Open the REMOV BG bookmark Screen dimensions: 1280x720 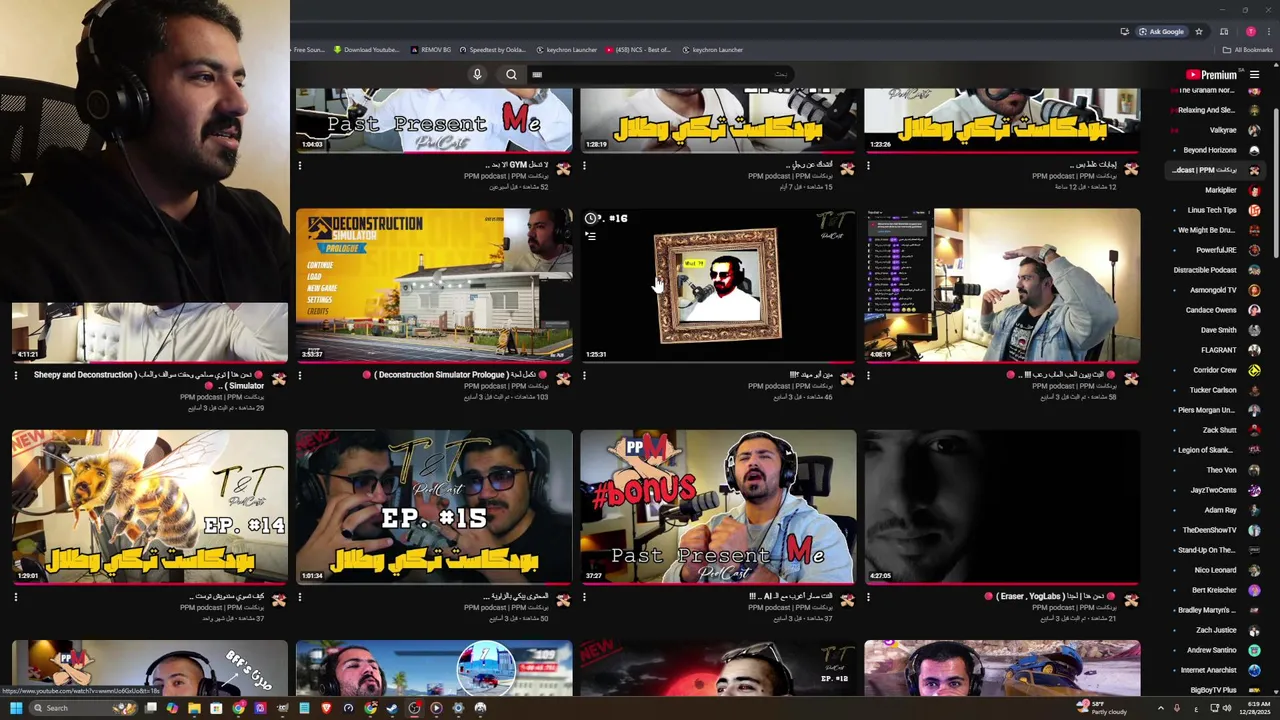[x=430, y=50]
